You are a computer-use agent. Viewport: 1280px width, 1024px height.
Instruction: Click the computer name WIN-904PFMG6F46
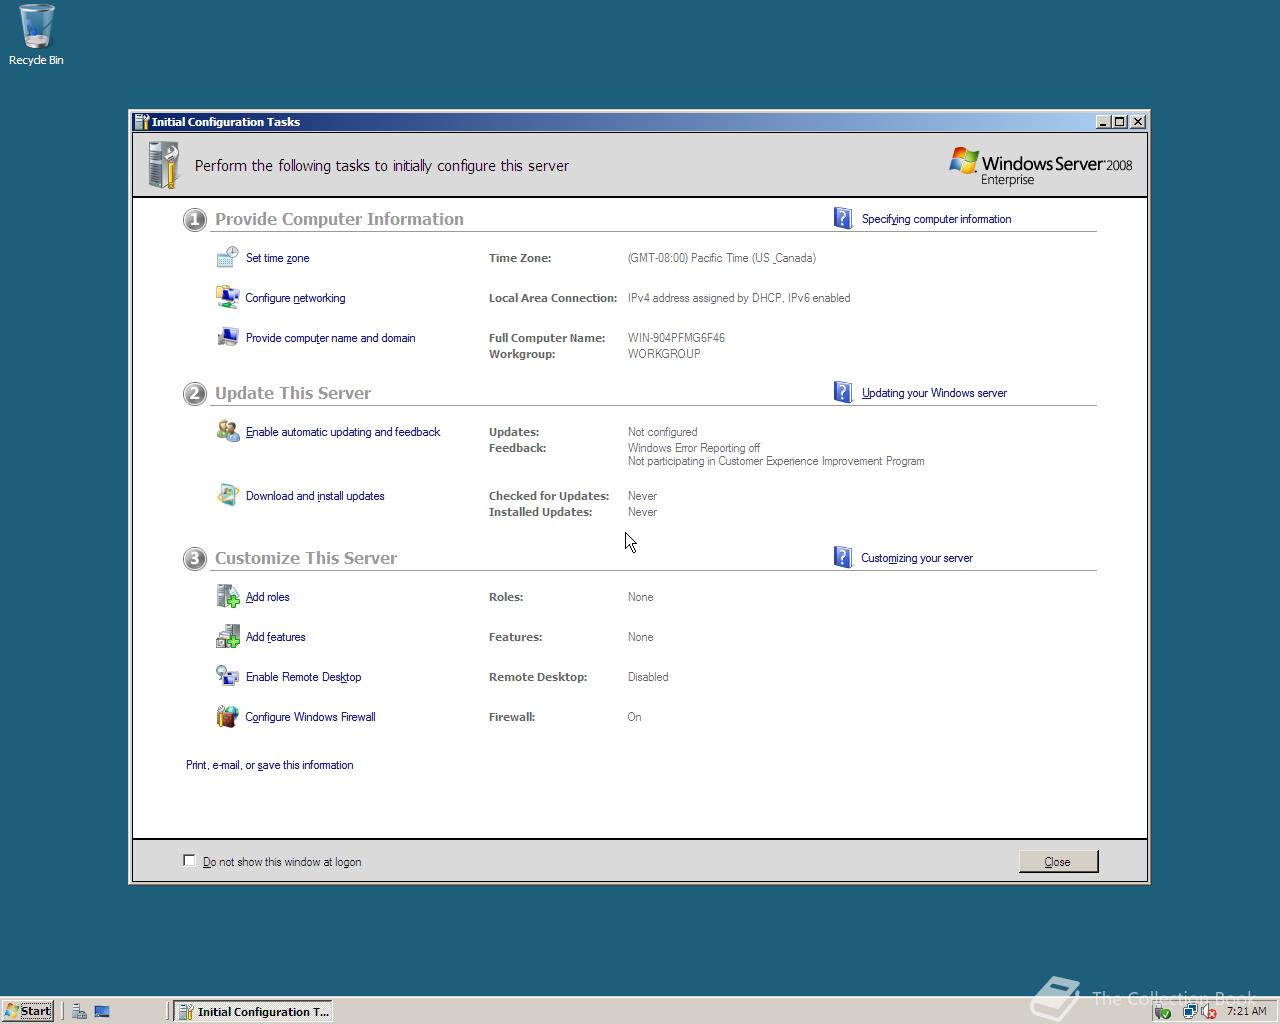click(x=676, y=338)
